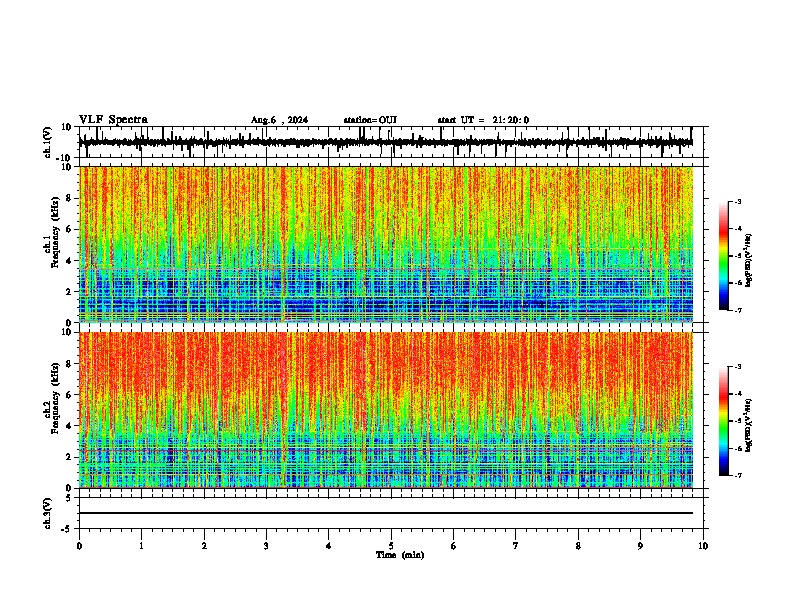This screenshot has width=792, height=612.
Task: Click the ch.2 spectrogram '2' kHz tick label
Action: (70, 457)
